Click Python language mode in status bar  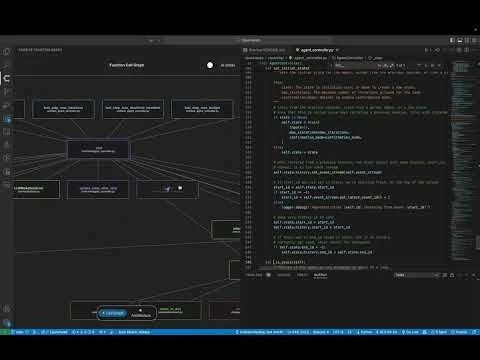click(364, 332)
